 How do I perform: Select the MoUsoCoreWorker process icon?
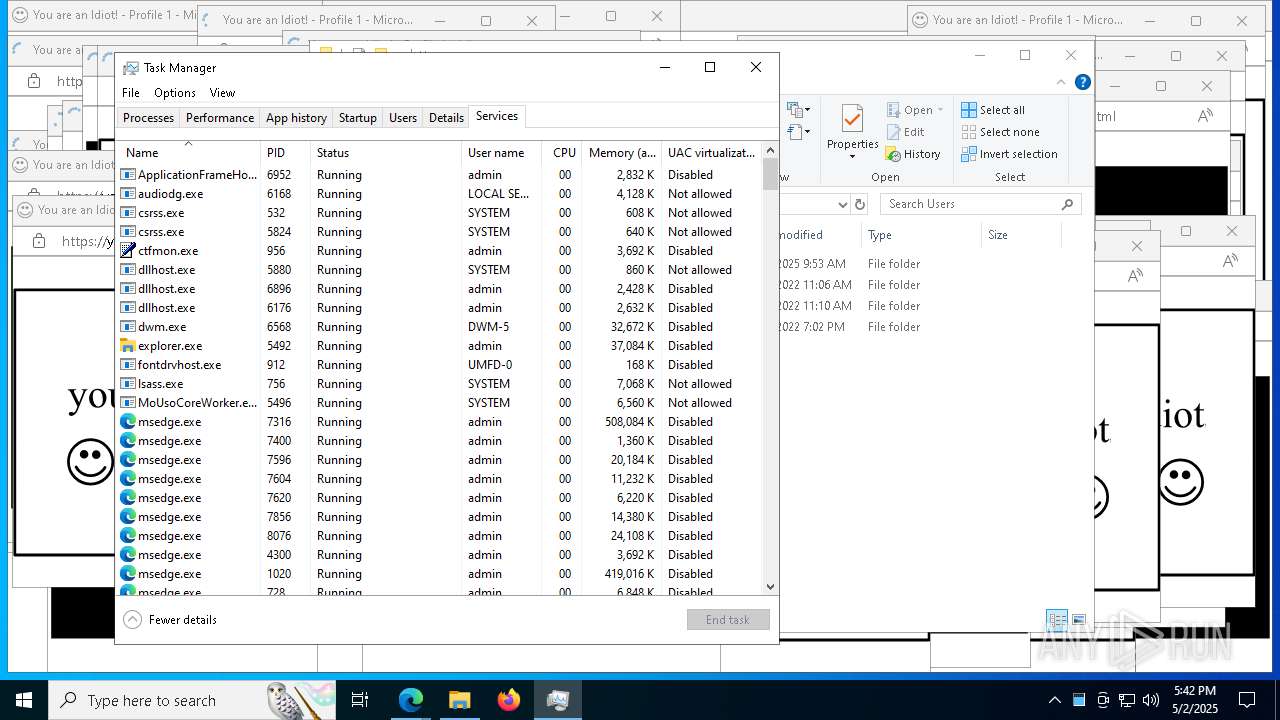coord(128,403)
